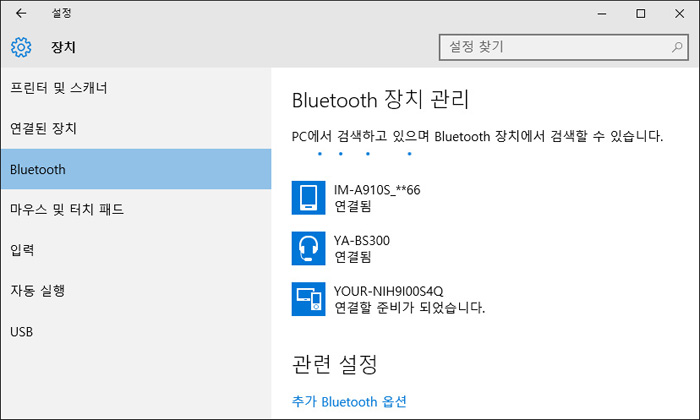The height and width of the screenshot is (420, 700).
Task: Click the back arrow in the title bar
Action: [21, 13]
